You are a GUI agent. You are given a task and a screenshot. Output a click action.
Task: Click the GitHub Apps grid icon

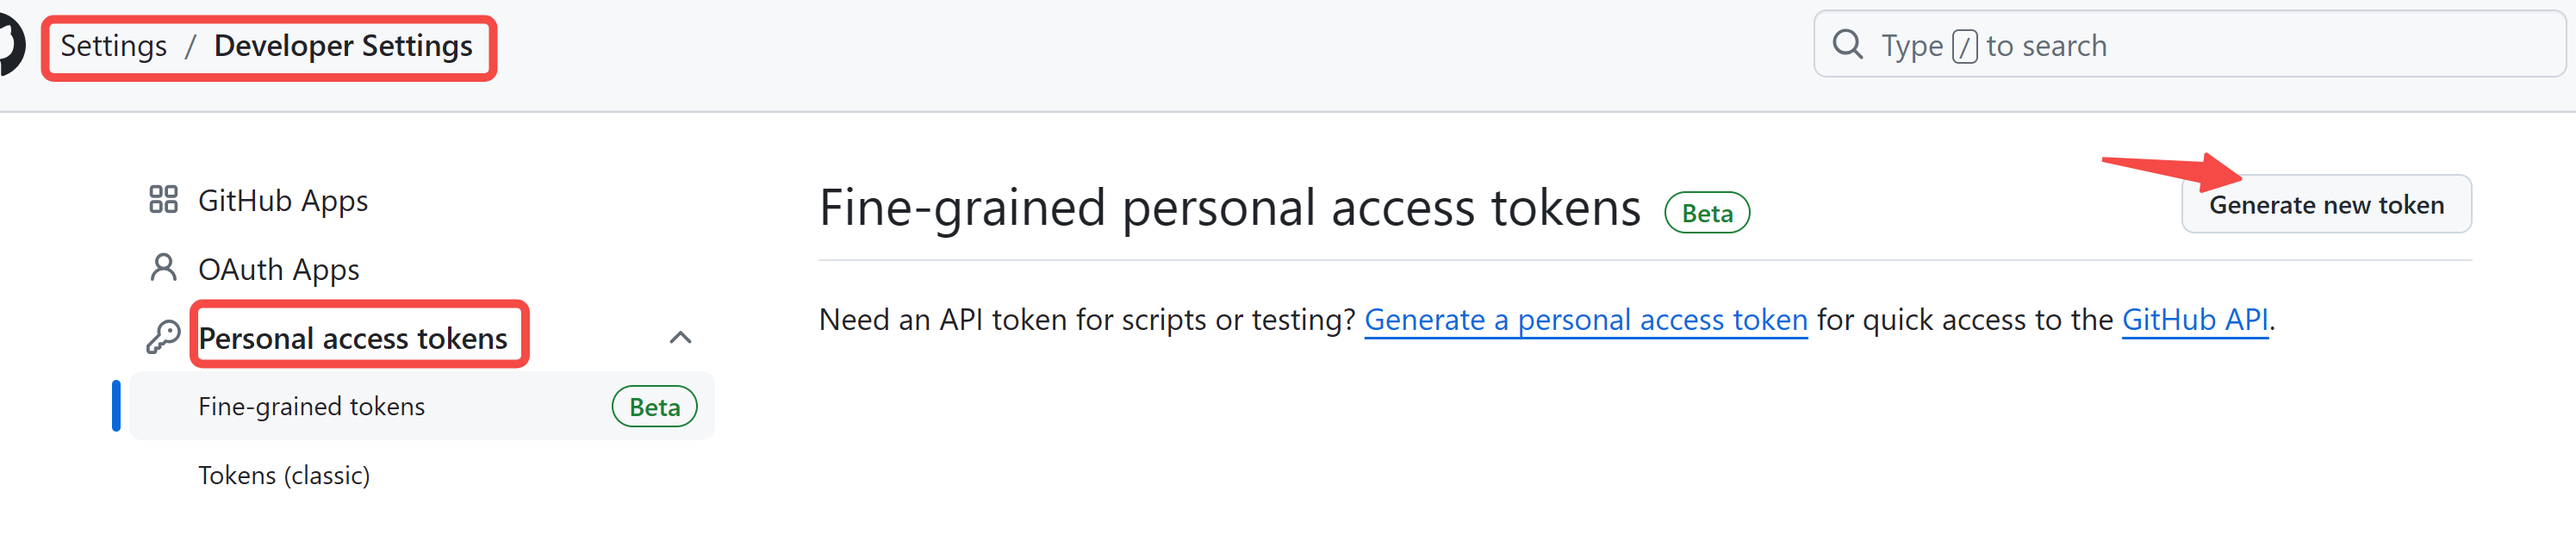point(163,198)
